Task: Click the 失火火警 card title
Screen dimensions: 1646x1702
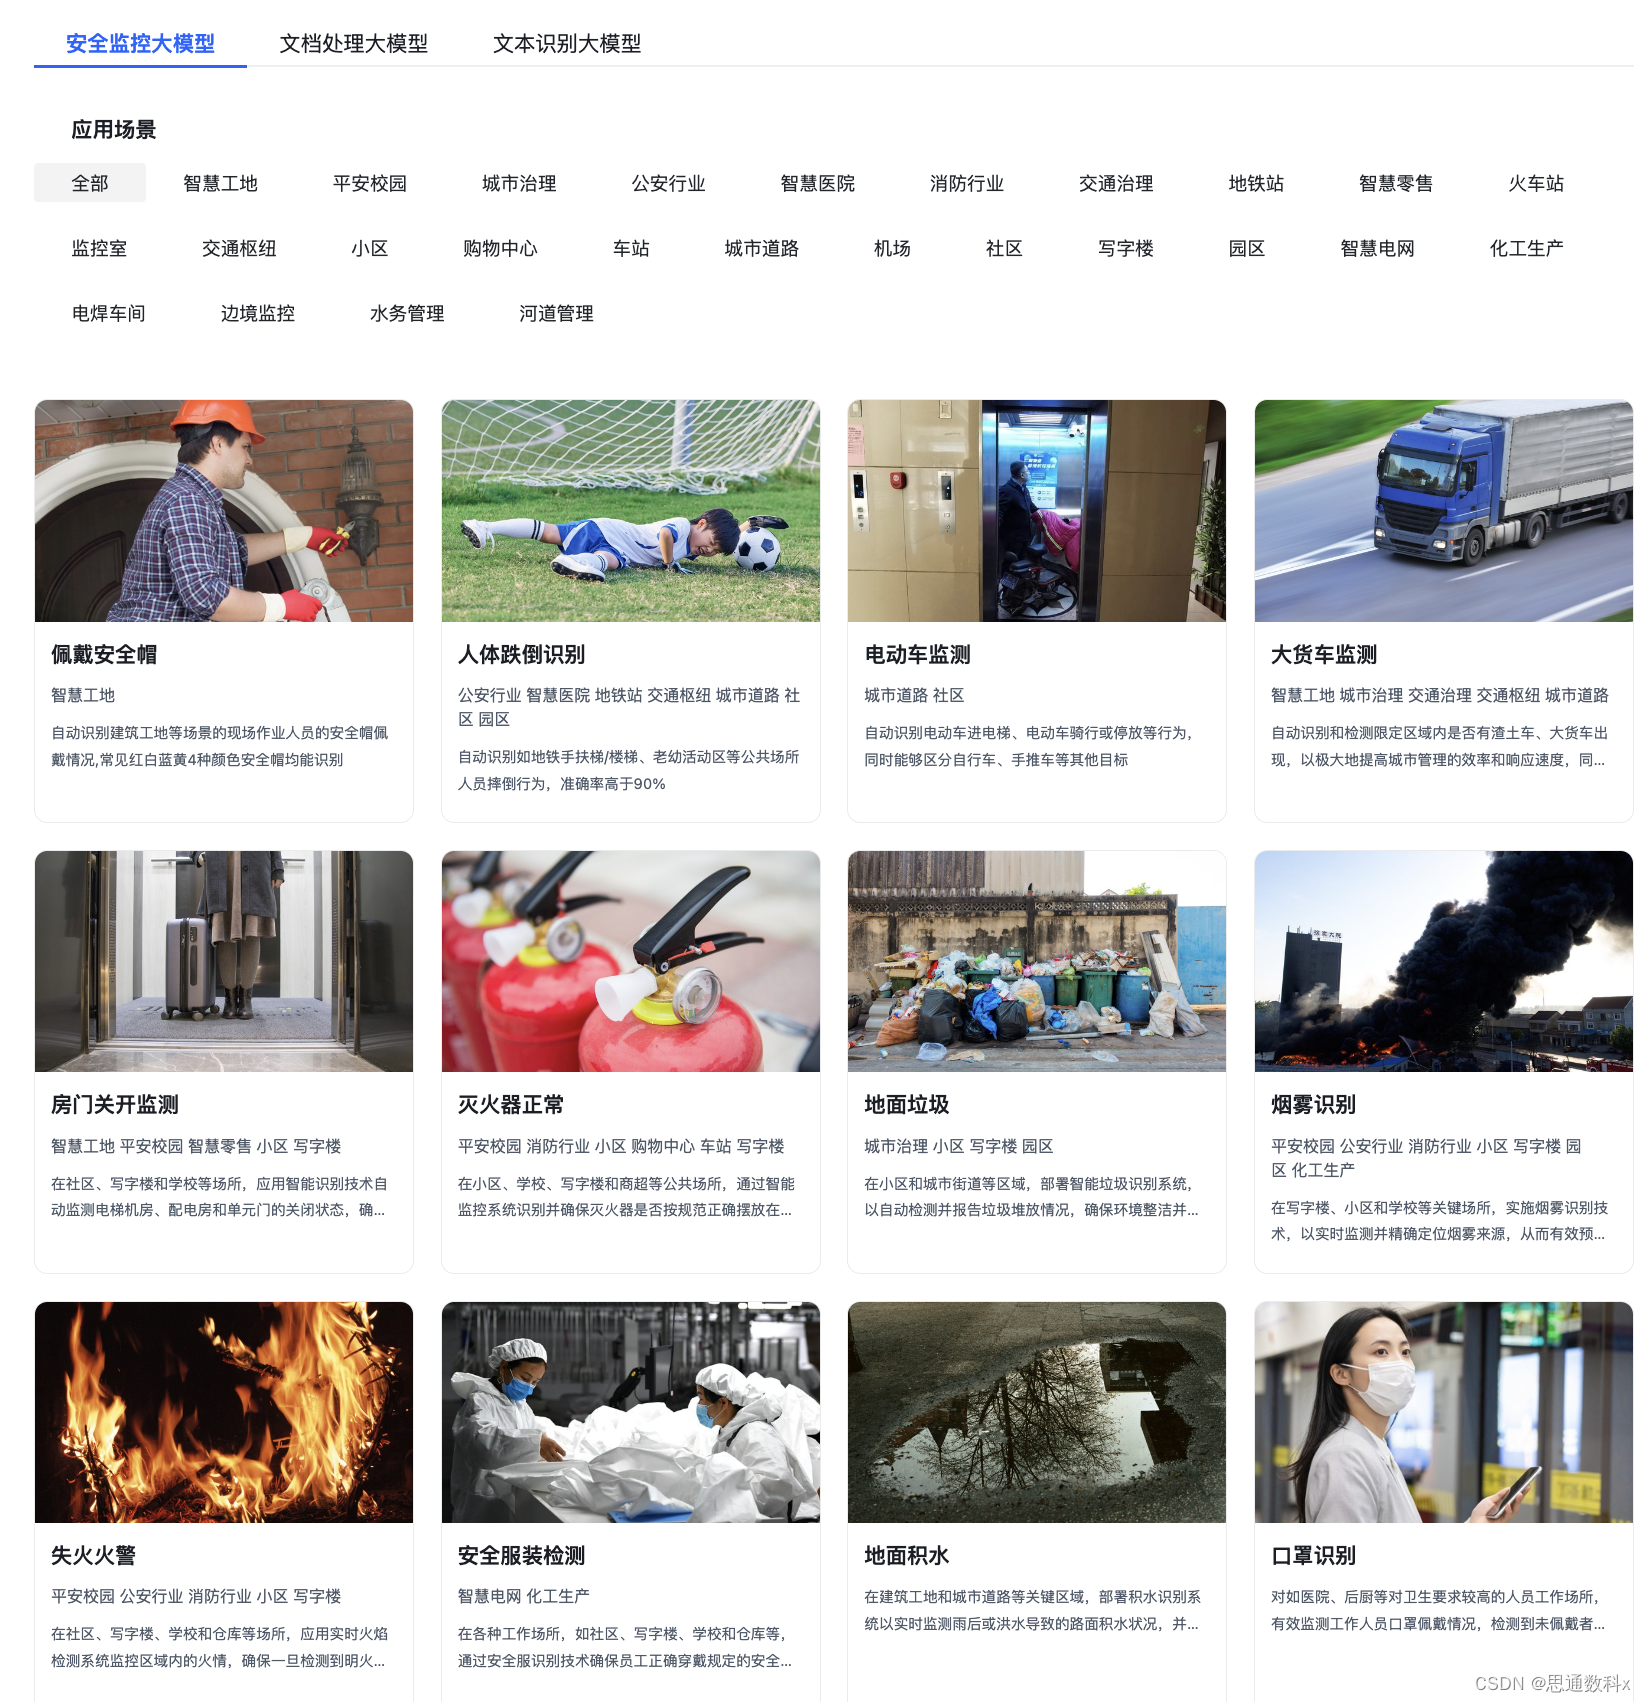Action: tap(93, 1556)
